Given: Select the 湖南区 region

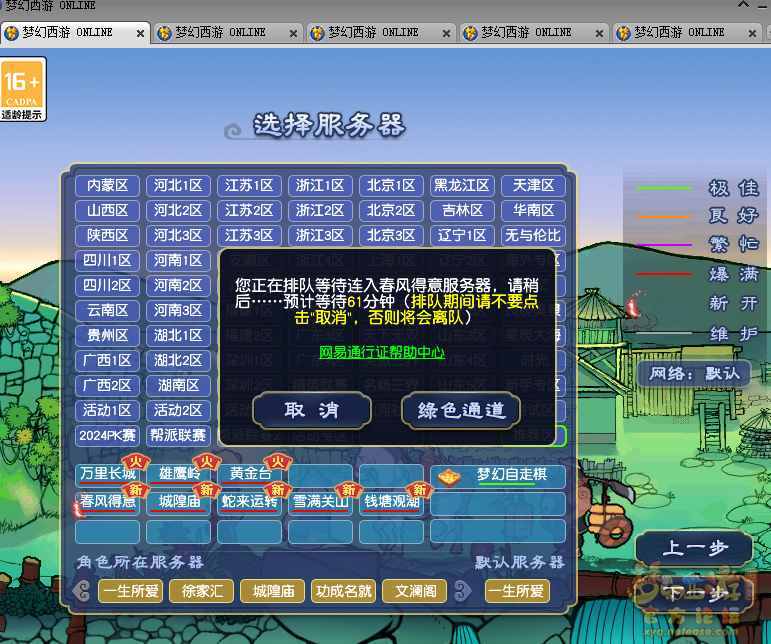Looking at the screenshot, I should coord(178,385).
